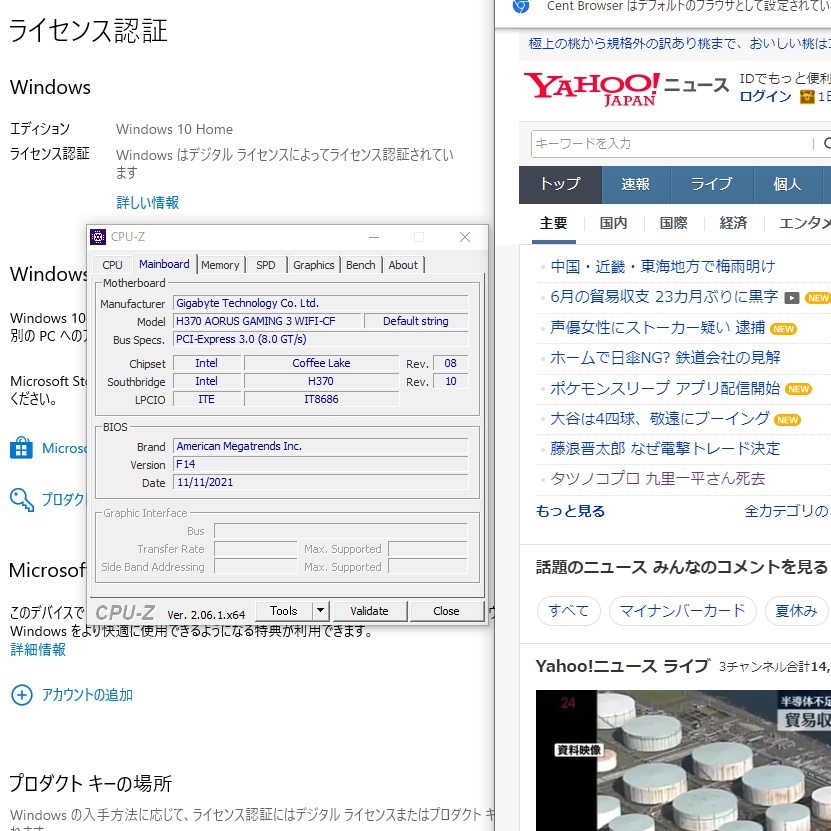Open the Memory tab in CPU-Z
Screen dimensions: 831x831
[x=220, y=264]
